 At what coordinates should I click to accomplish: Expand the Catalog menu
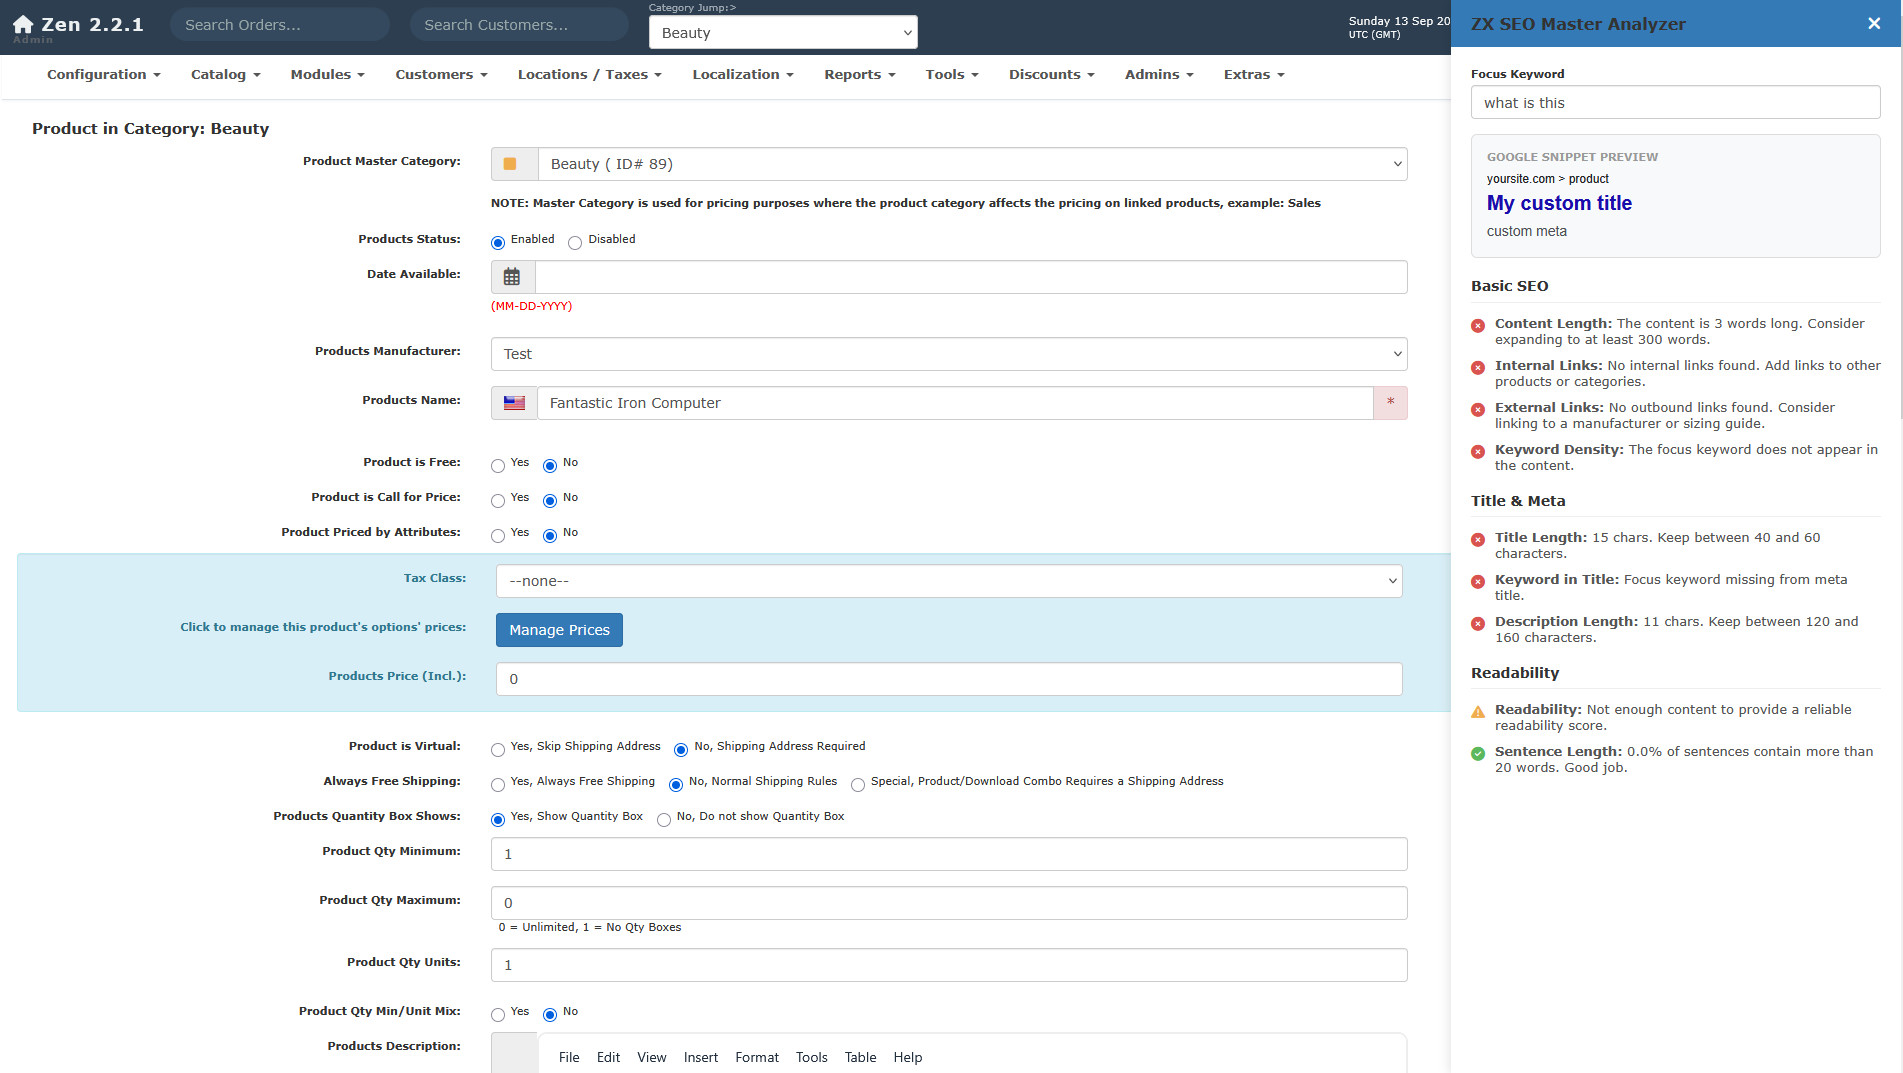click(x=225, y=75)
